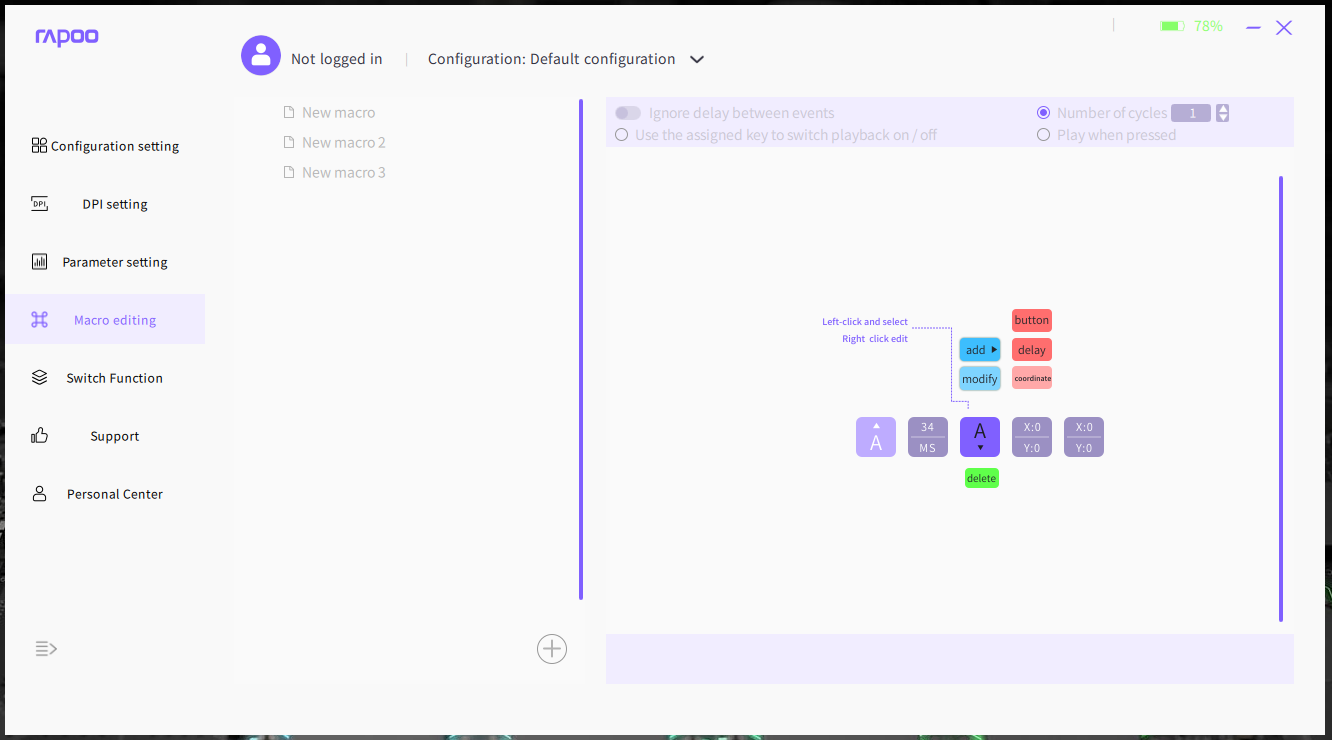Open the DPI setting menu

(114, 204)
